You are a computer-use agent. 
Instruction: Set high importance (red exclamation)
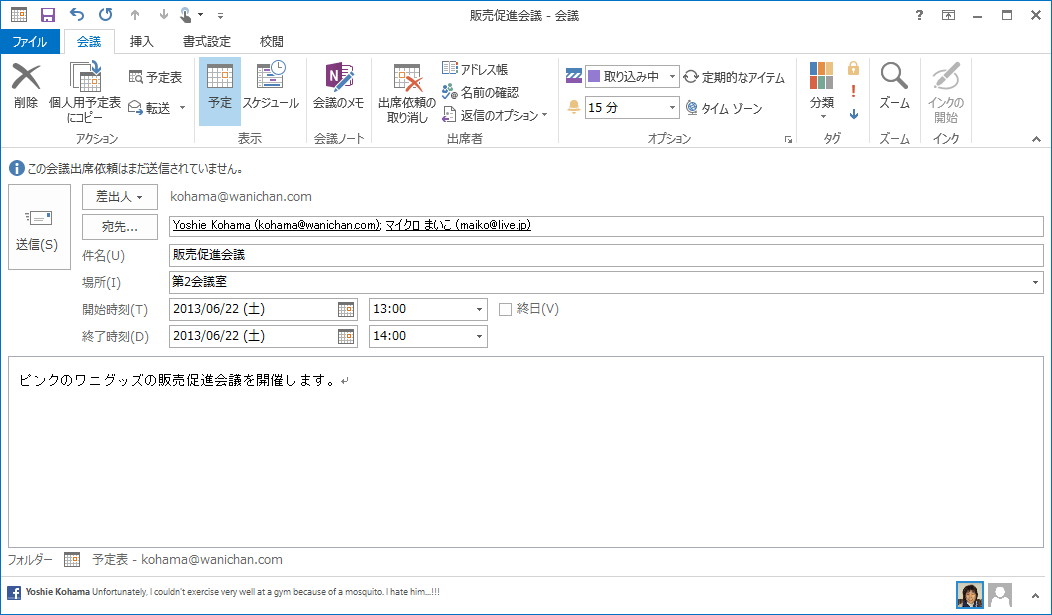(x=853, y=91)
